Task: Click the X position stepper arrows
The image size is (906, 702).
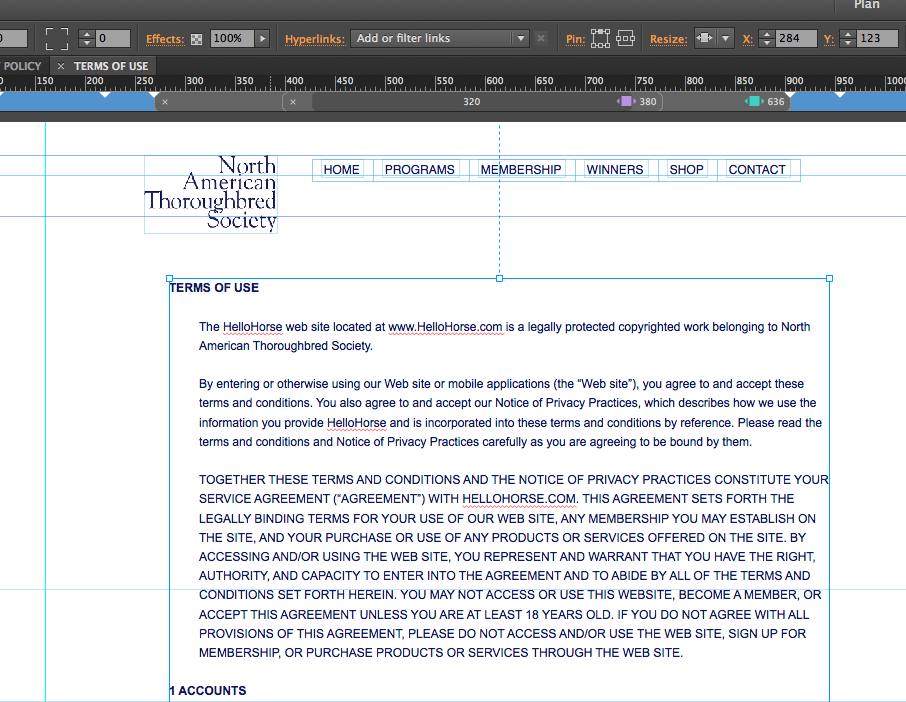Action: pyautogui.click(x=766, y=39)
